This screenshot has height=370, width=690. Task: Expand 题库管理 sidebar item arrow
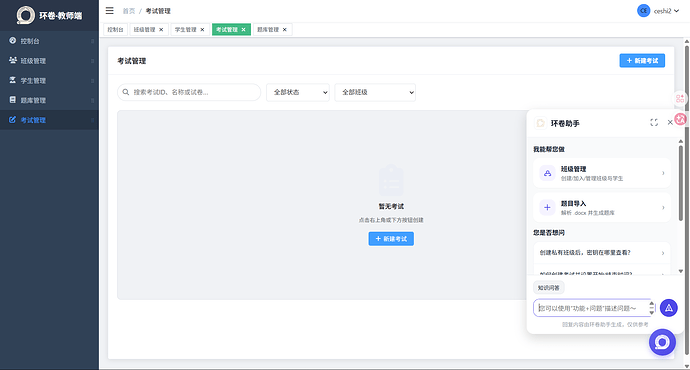[x=92, y=100]
